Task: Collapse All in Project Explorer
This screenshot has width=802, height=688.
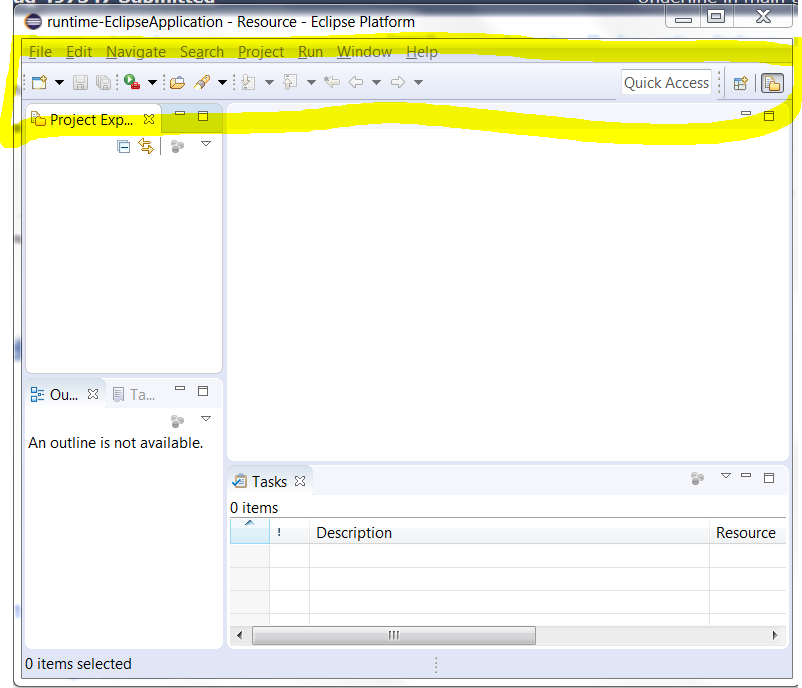Action: (x=123, y=147)
